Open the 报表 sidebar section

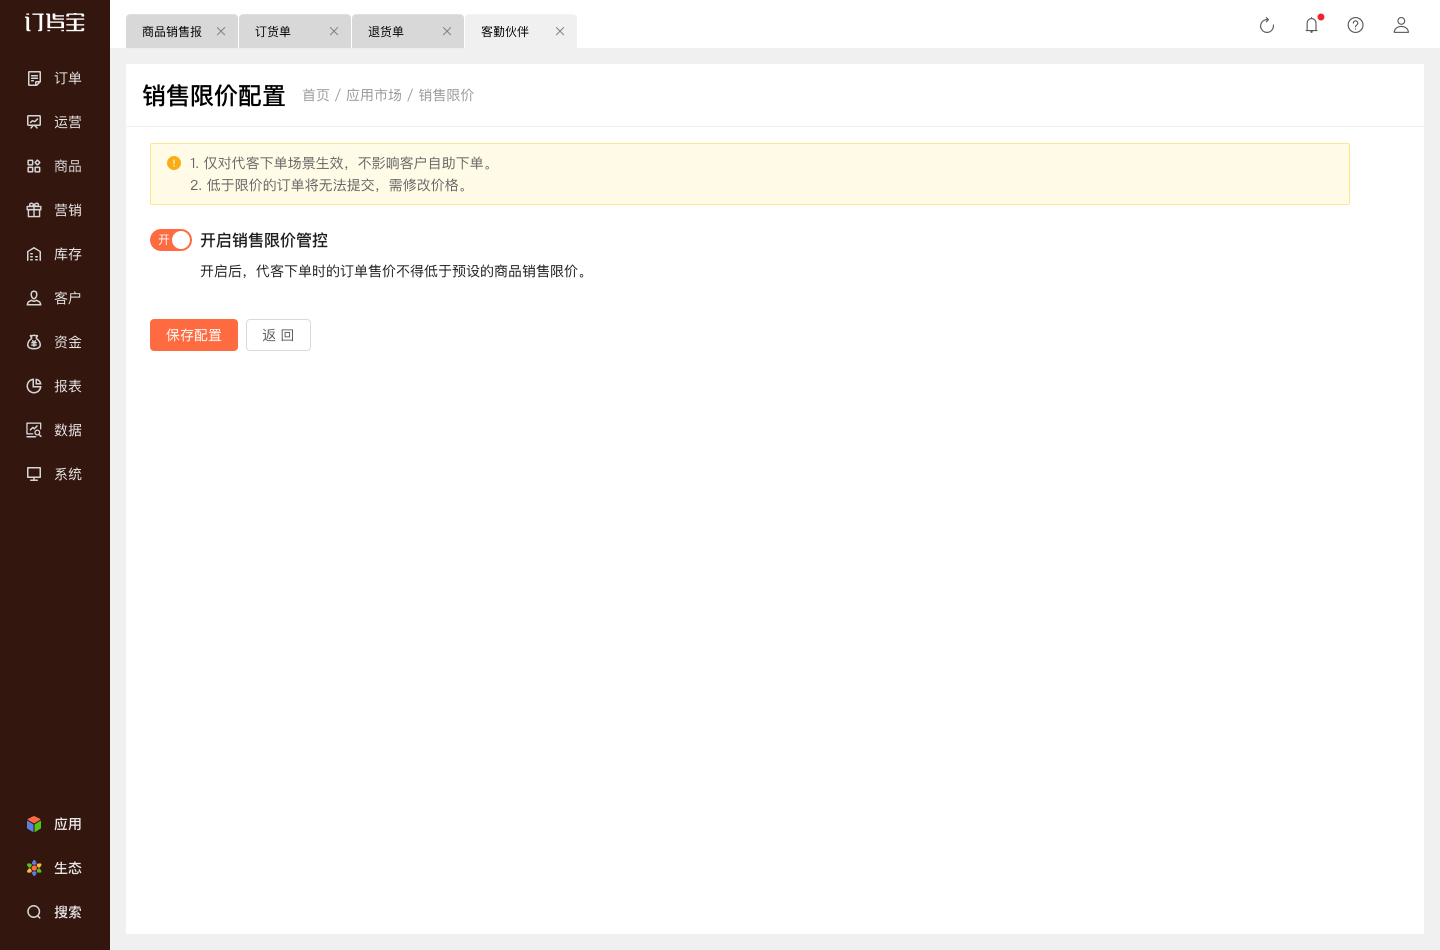point(54,386)
